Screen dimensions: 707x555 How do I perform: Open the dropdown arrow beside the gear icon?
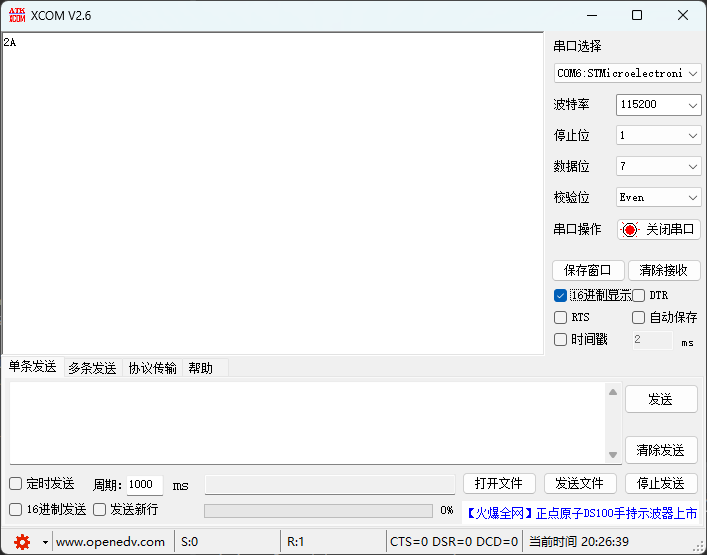pyautogui.click(x=45, y=542)
